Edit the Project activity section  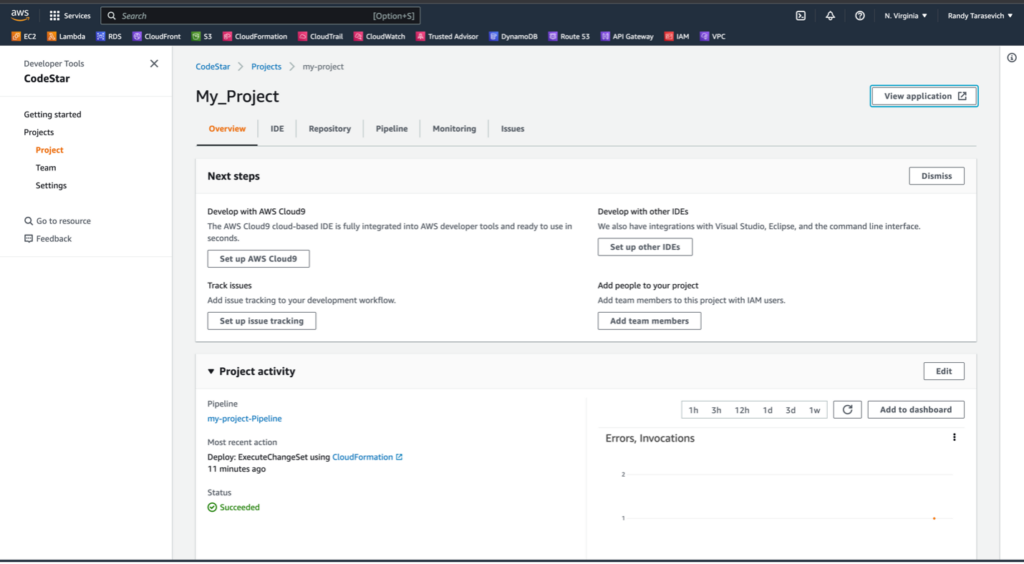point(944,371)
